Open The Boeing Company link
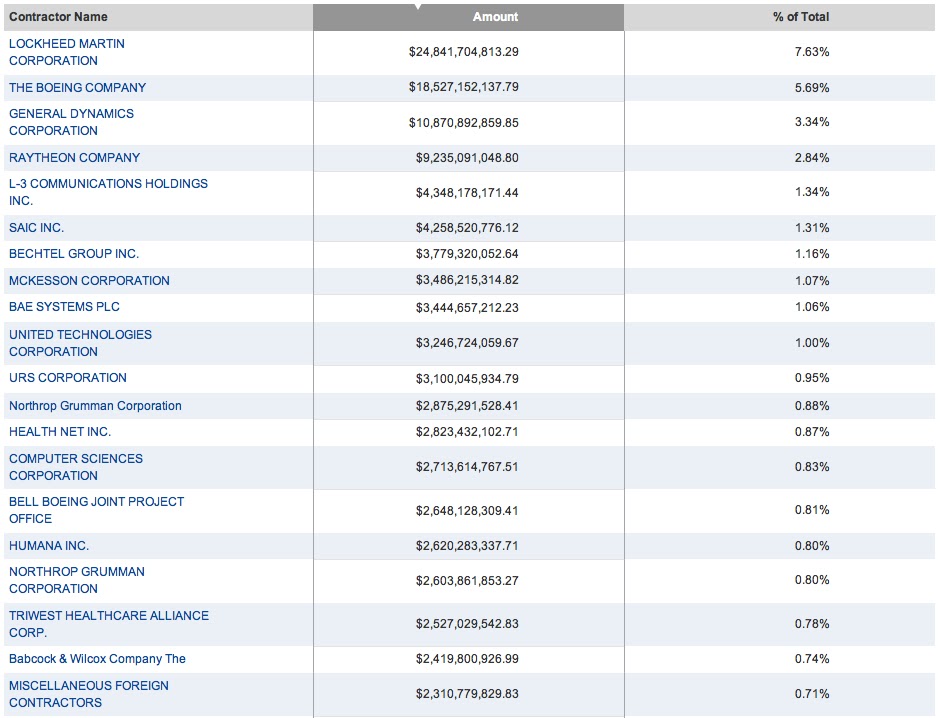The width and height of the screenshot is (940, 718). 77,88
